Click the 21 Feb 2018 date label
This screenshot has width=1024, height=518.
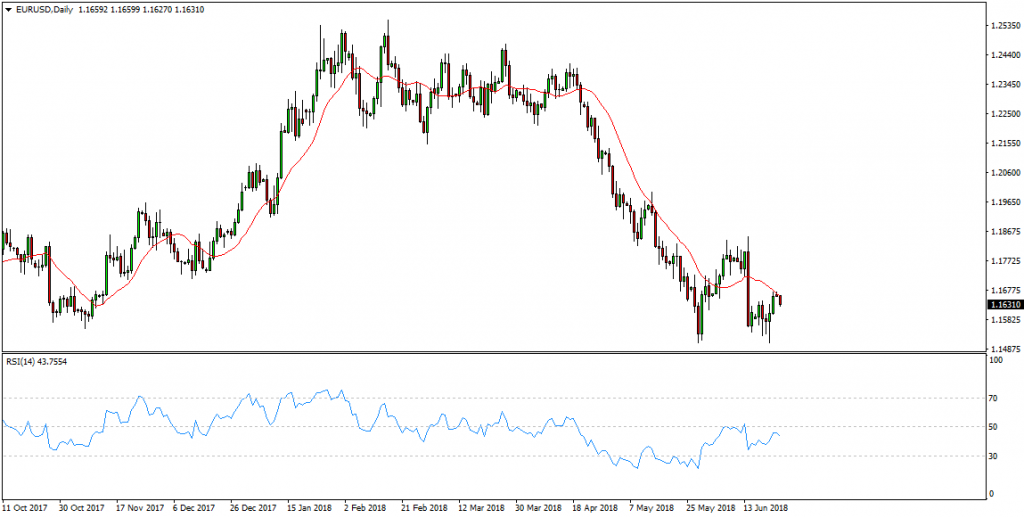click(x=424, y=508)
